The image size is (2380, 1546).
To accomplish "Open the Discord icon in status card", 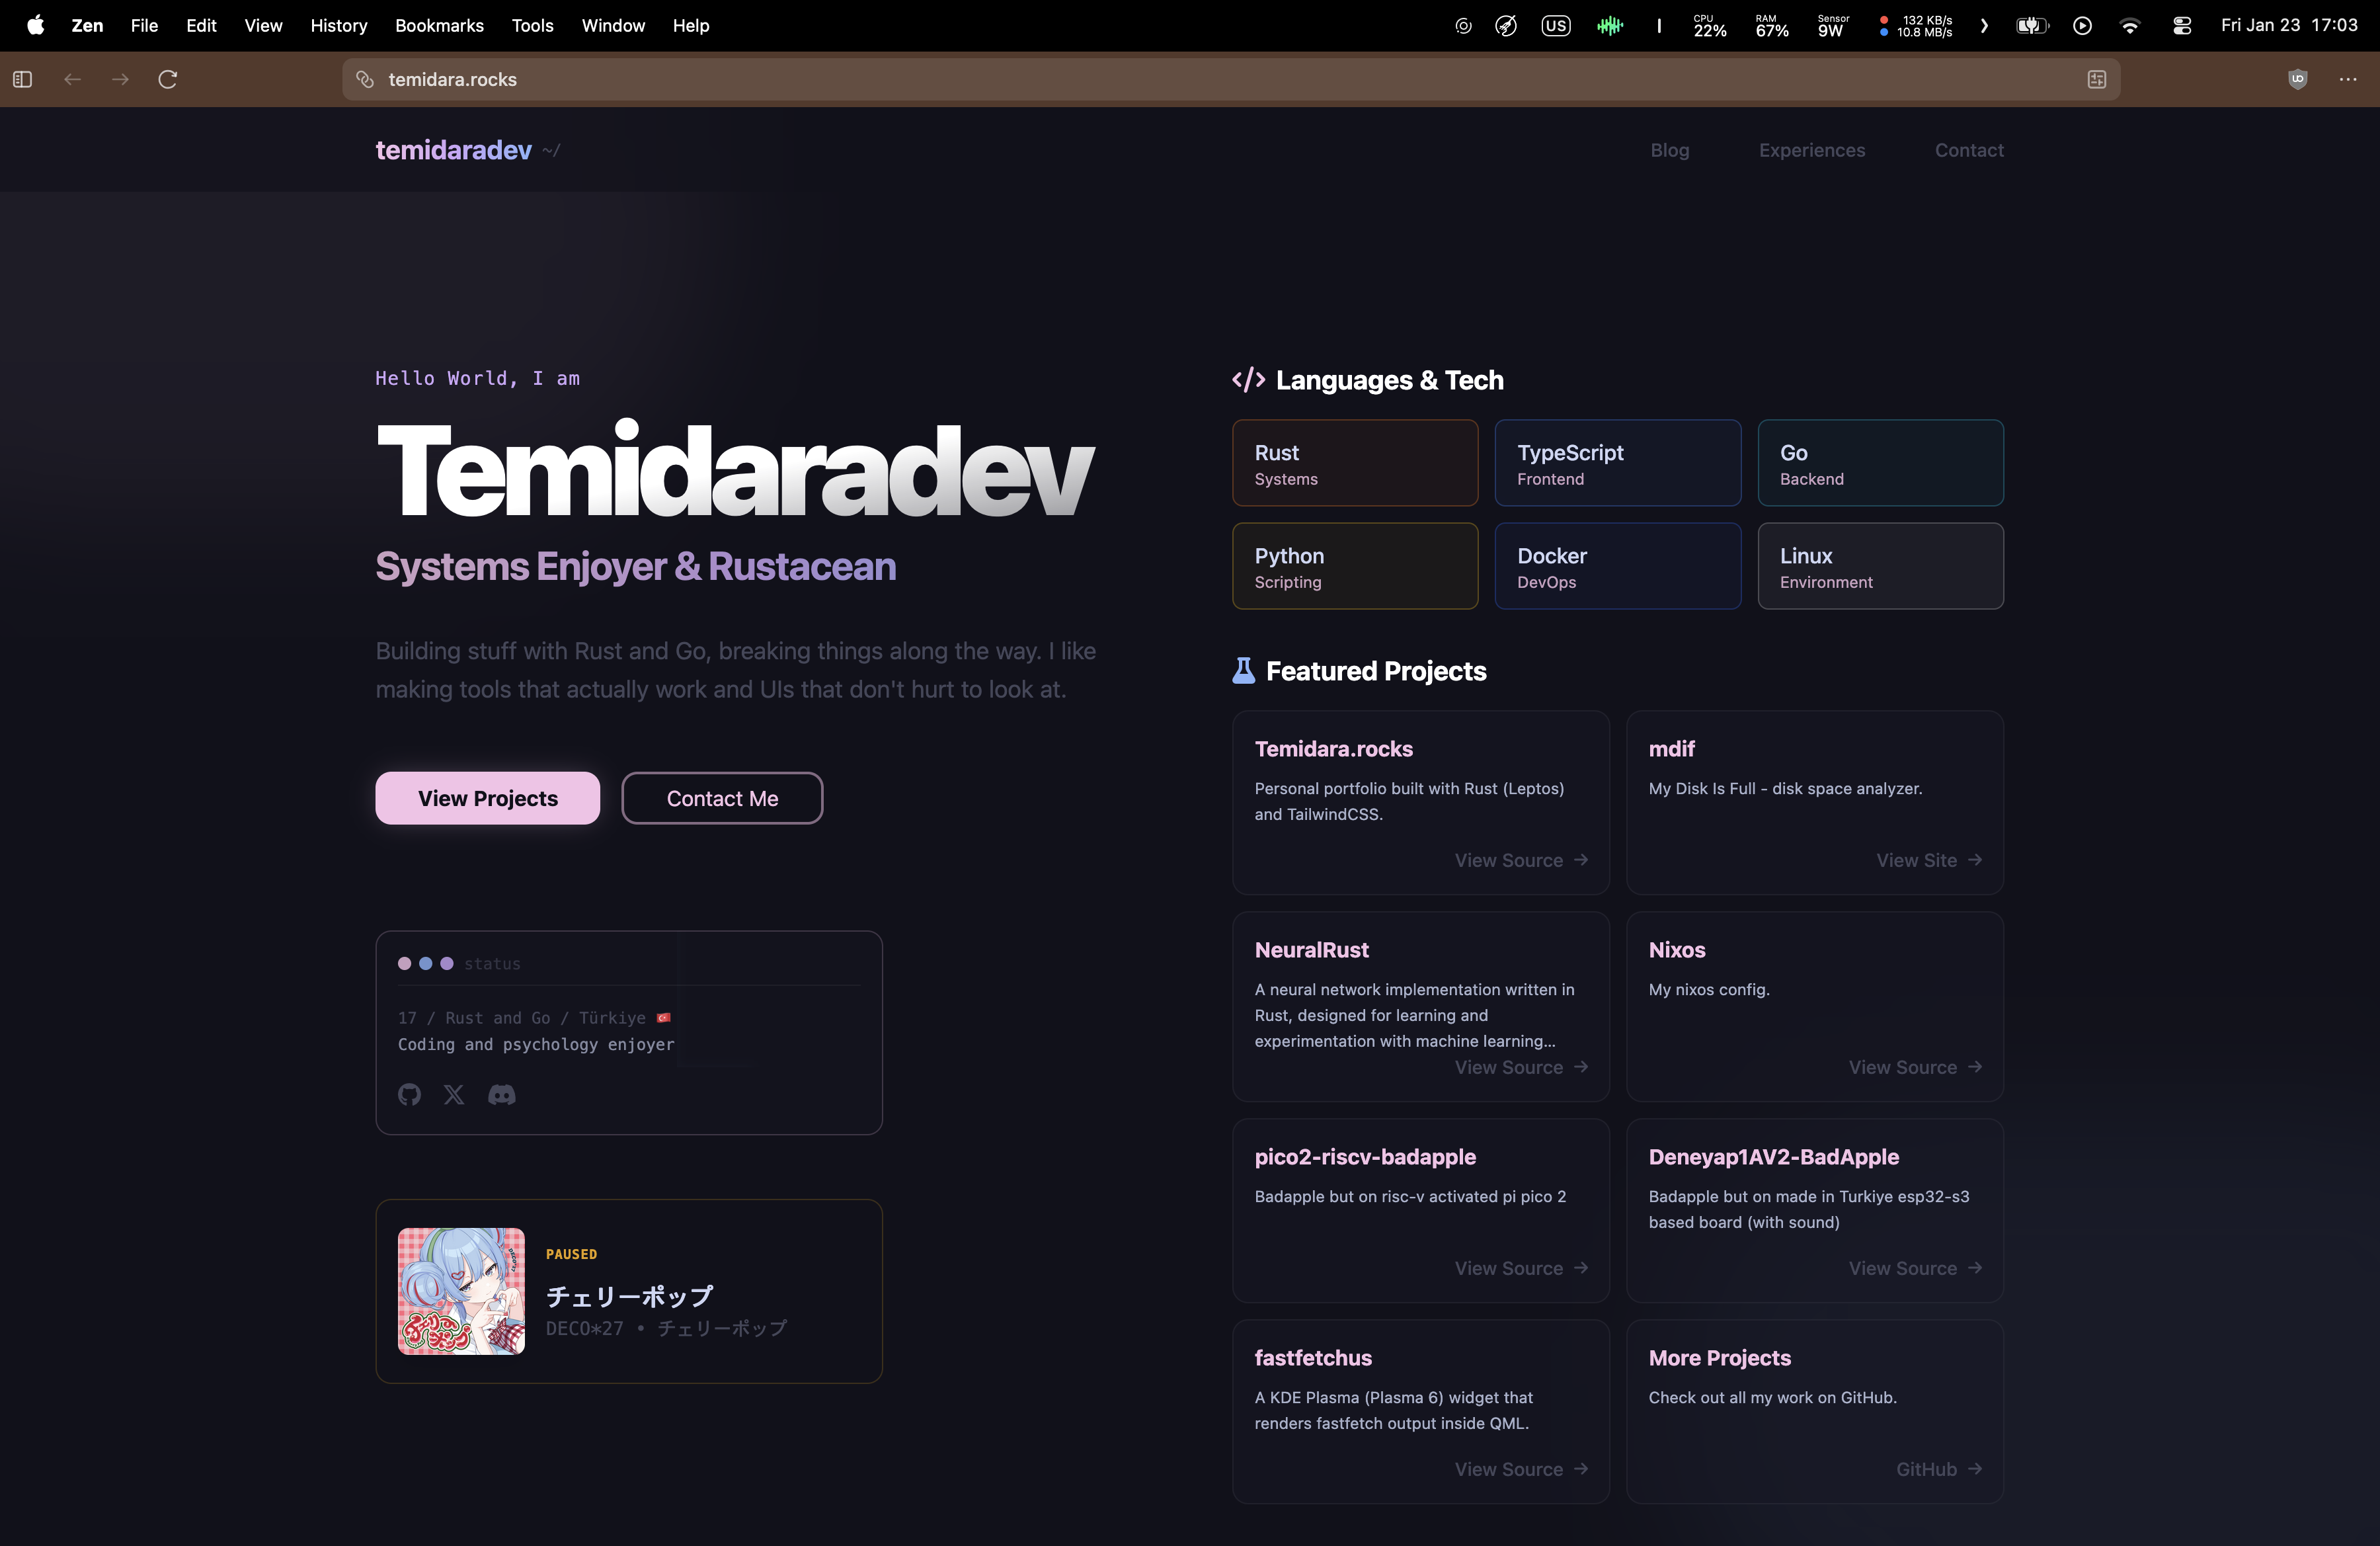I will (x=501, y=1095).
